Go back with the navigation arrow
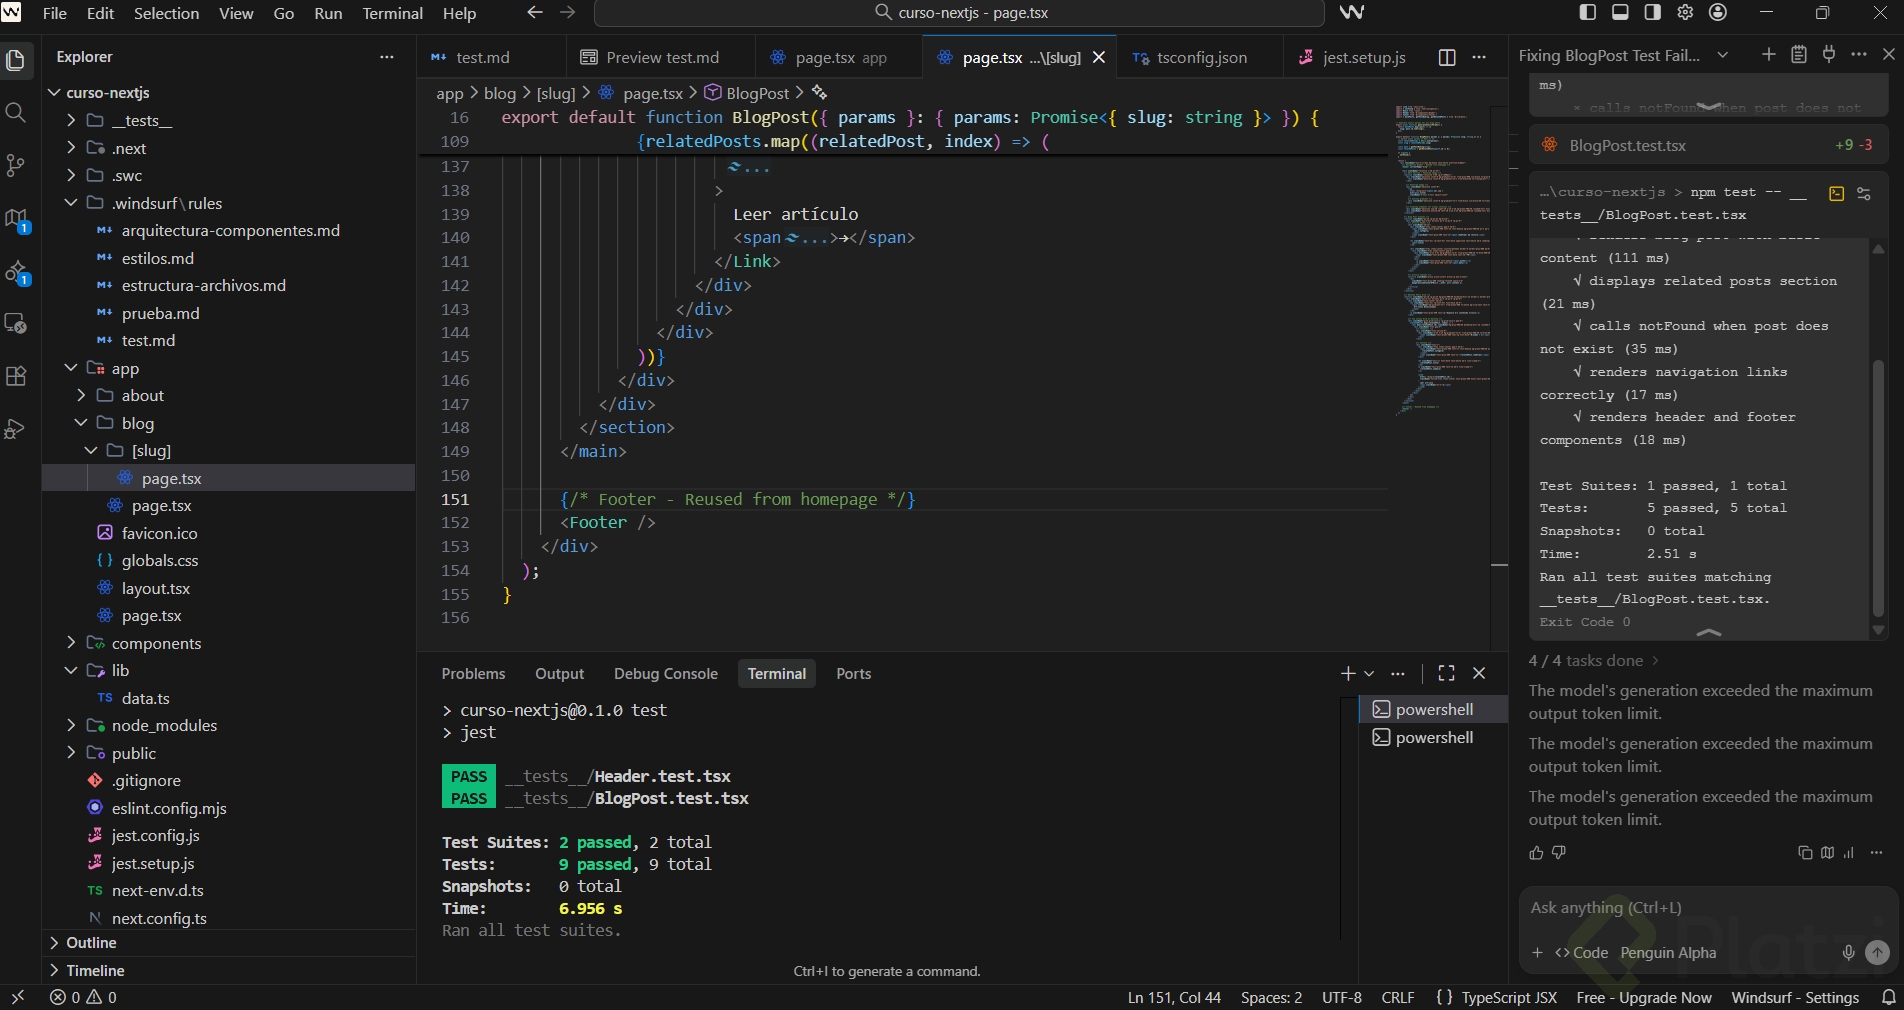 pos(535,13)
